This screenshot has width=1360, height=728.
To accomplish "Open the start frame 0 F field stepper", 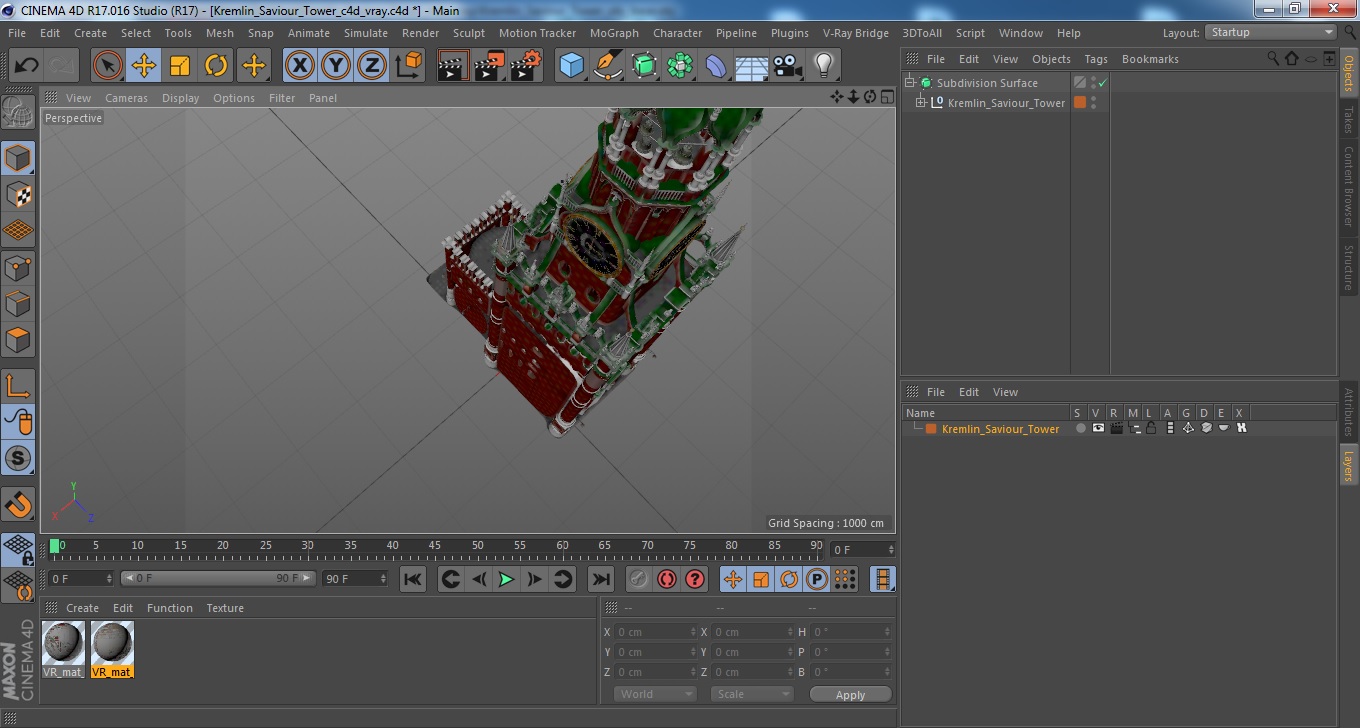I will pos(109,578).
